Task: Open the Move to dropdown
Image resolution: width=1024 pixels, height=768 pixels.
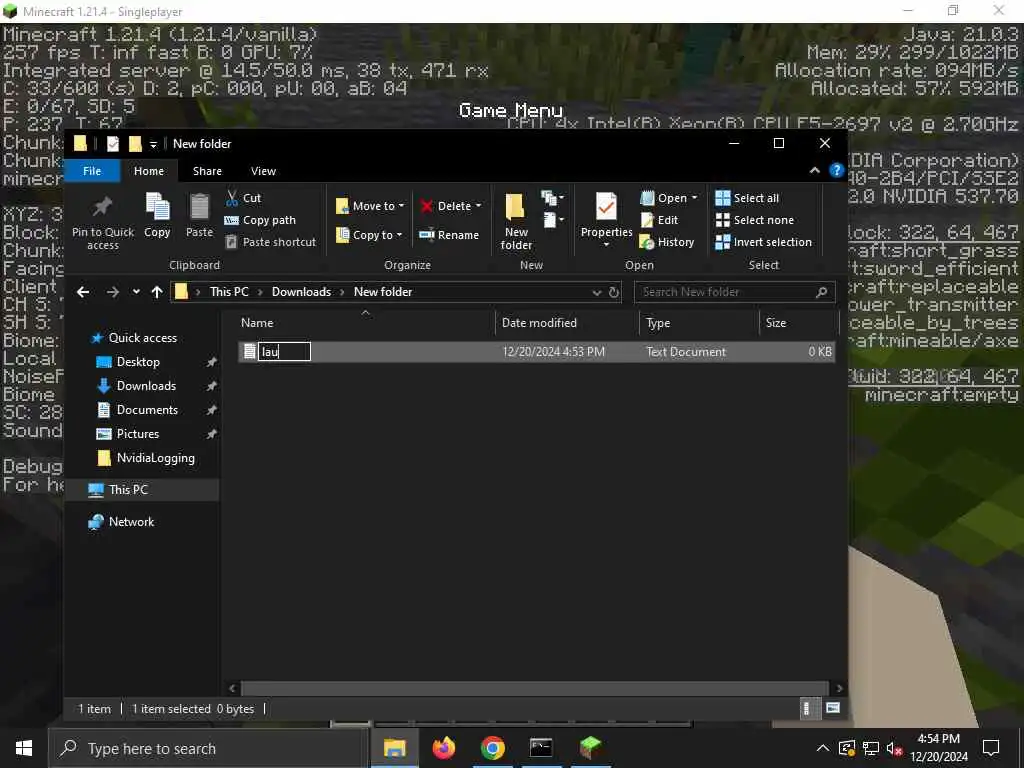Action: [x=370, y=206]
